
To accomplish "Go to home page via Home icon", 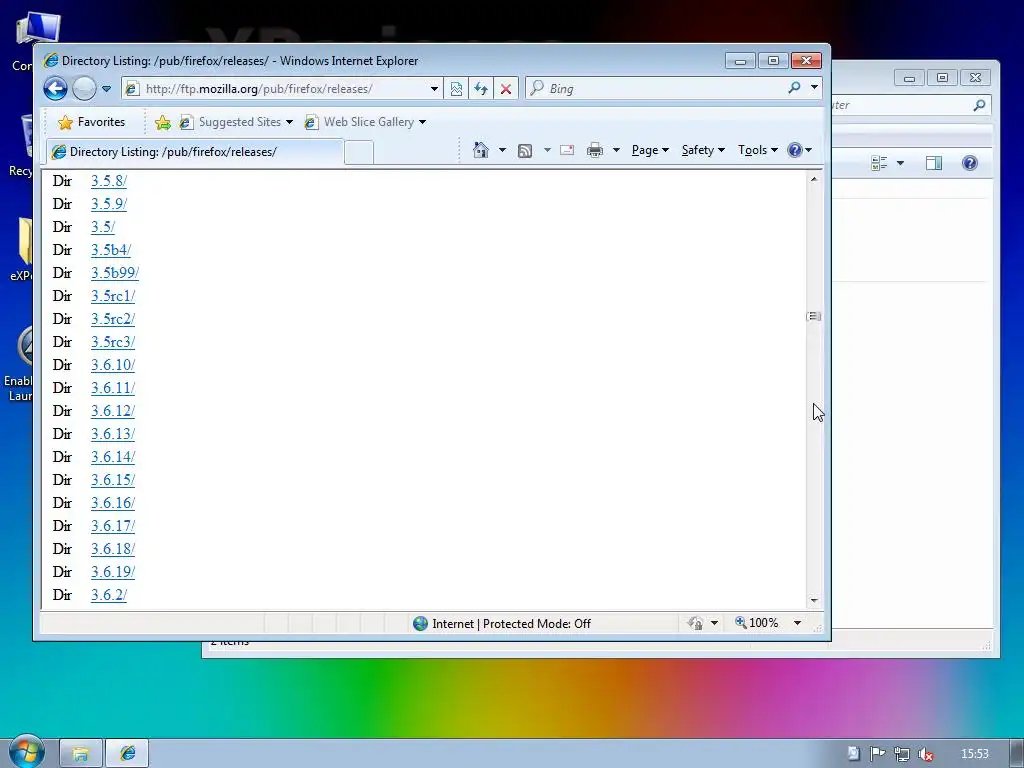I will pos(481,150).
